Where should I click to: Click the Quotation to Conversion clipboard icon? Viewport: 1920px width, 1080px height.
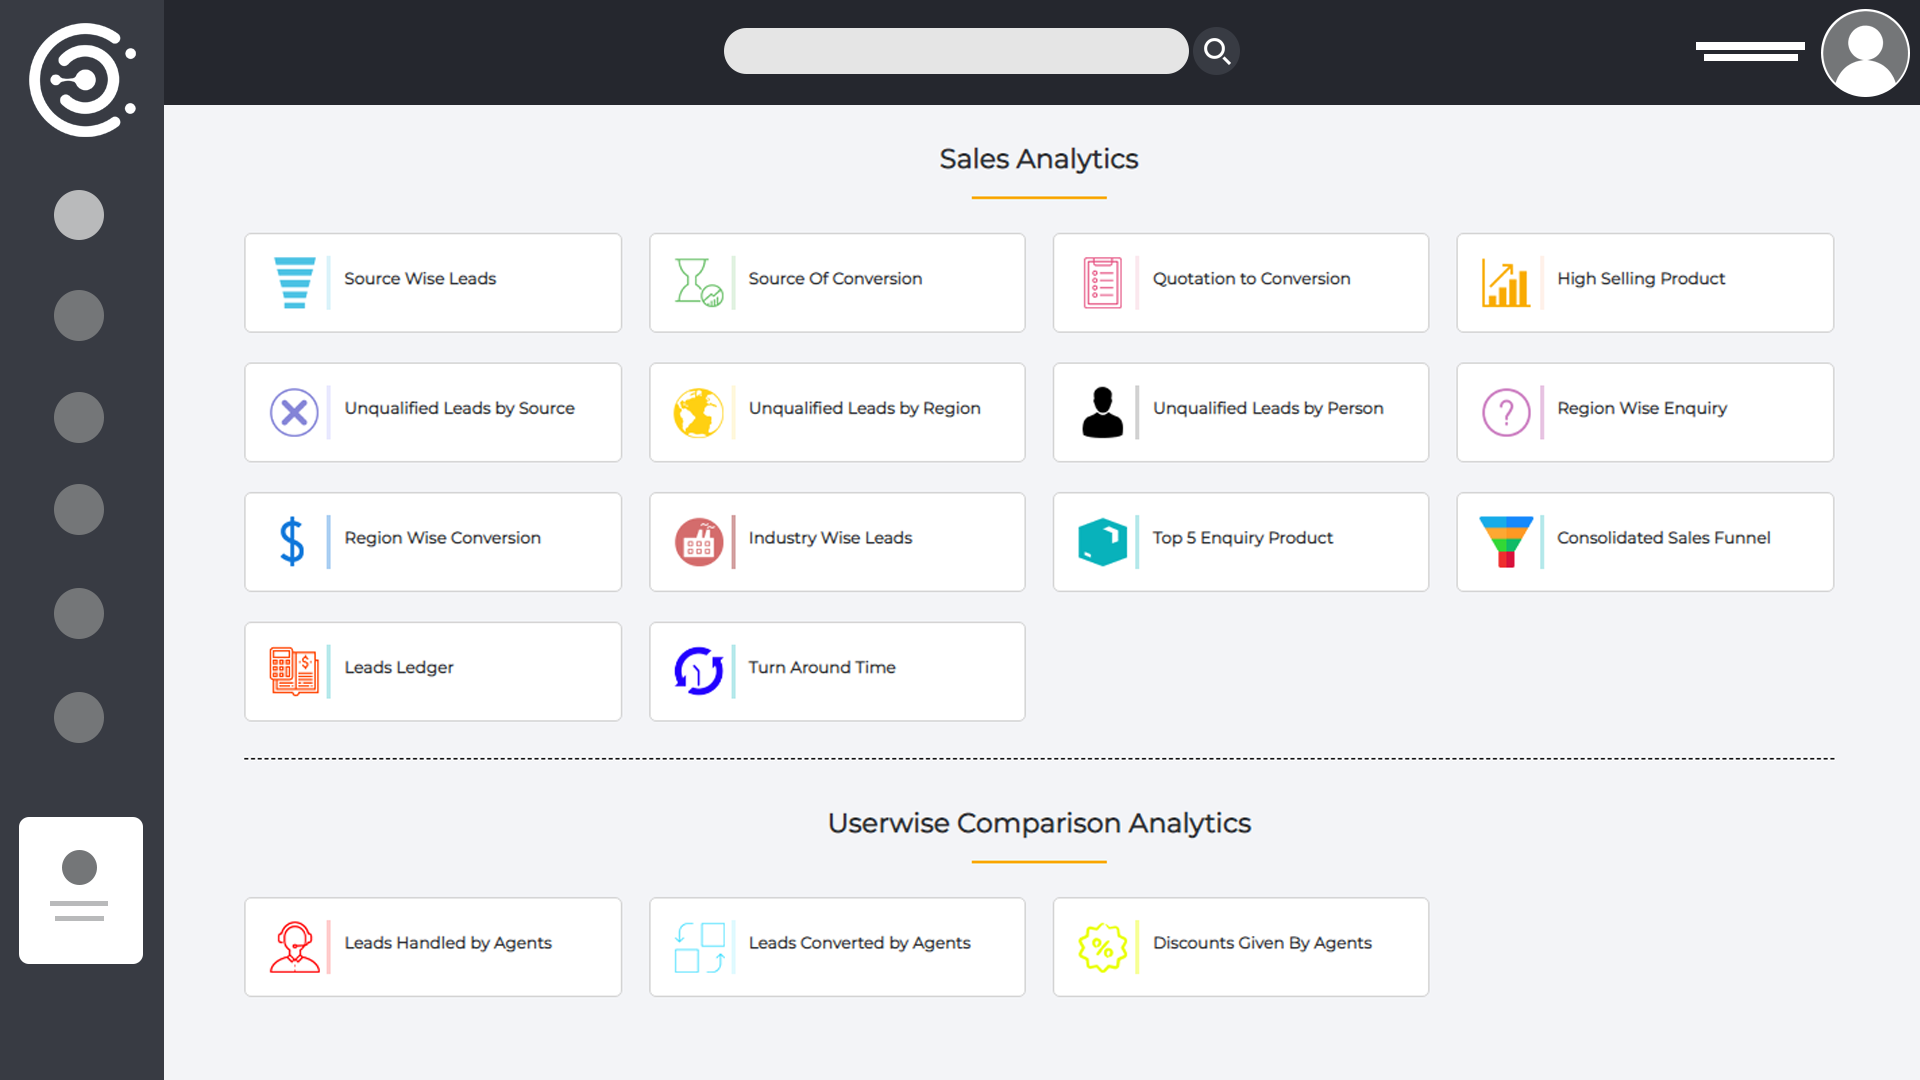coord(1102,283)
